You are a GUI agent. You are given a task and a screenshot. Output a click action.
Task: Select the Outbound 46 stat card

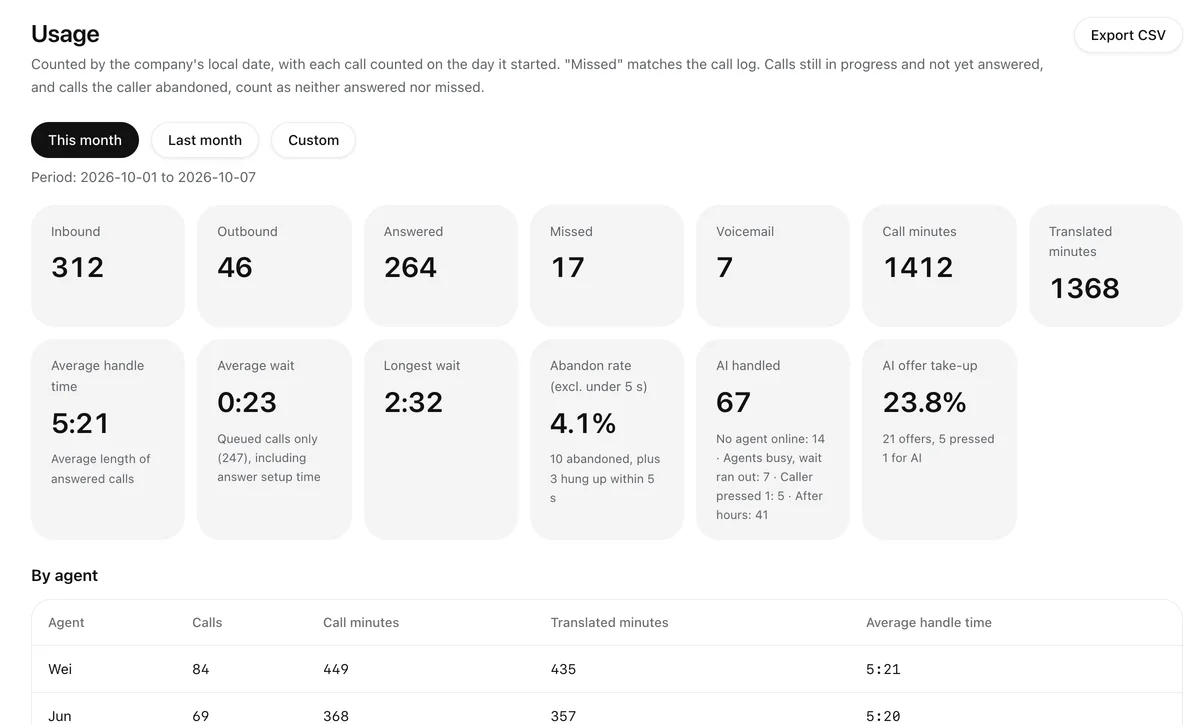click(274, 266)
